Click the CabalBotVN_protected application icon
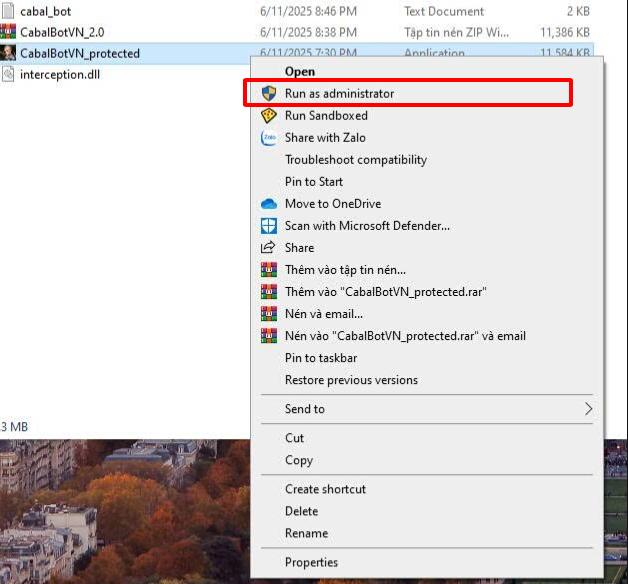Viewport: 628px width, 584px height. coord(8,53)
